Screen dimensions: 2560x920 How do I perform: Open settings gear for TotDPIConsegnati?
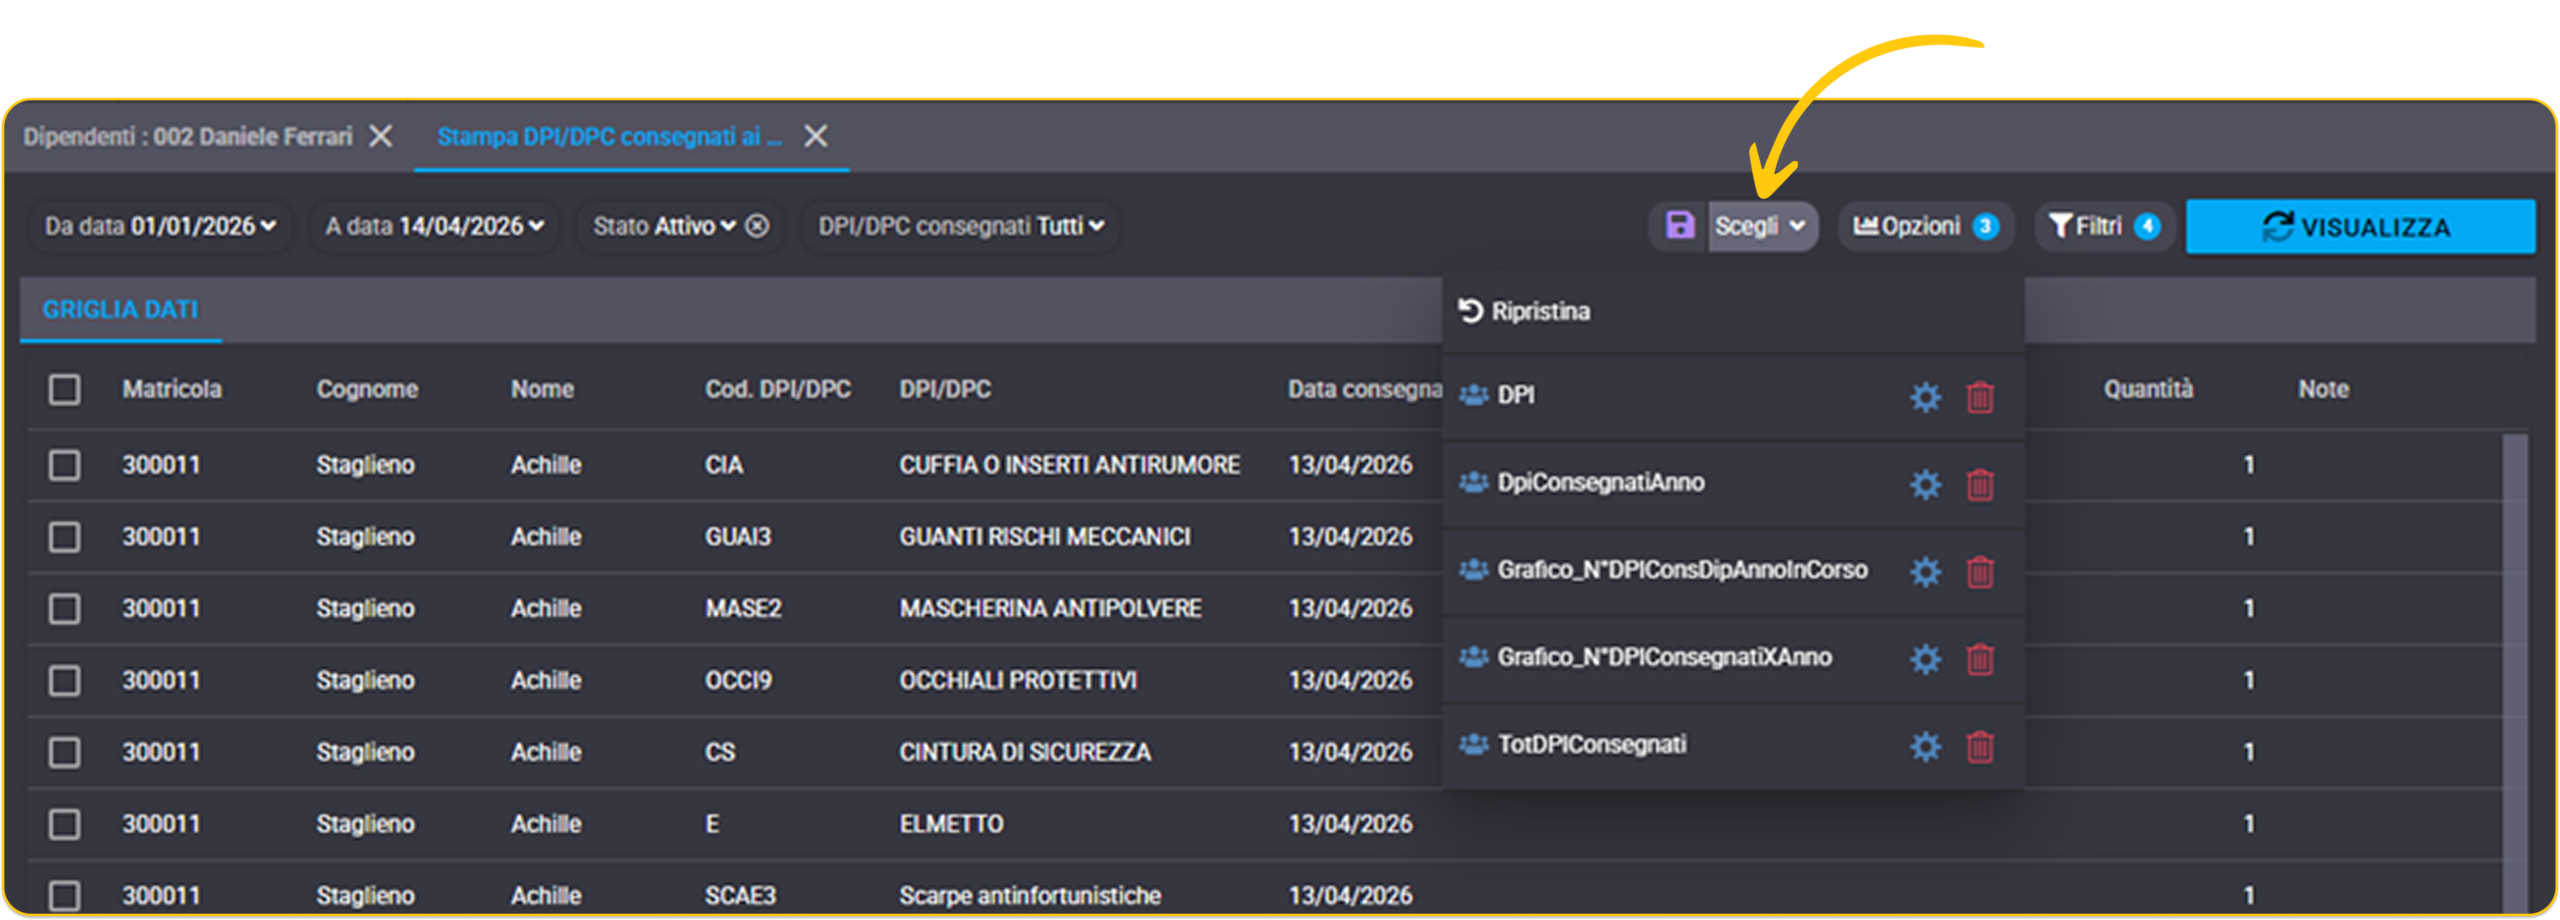1925,746
